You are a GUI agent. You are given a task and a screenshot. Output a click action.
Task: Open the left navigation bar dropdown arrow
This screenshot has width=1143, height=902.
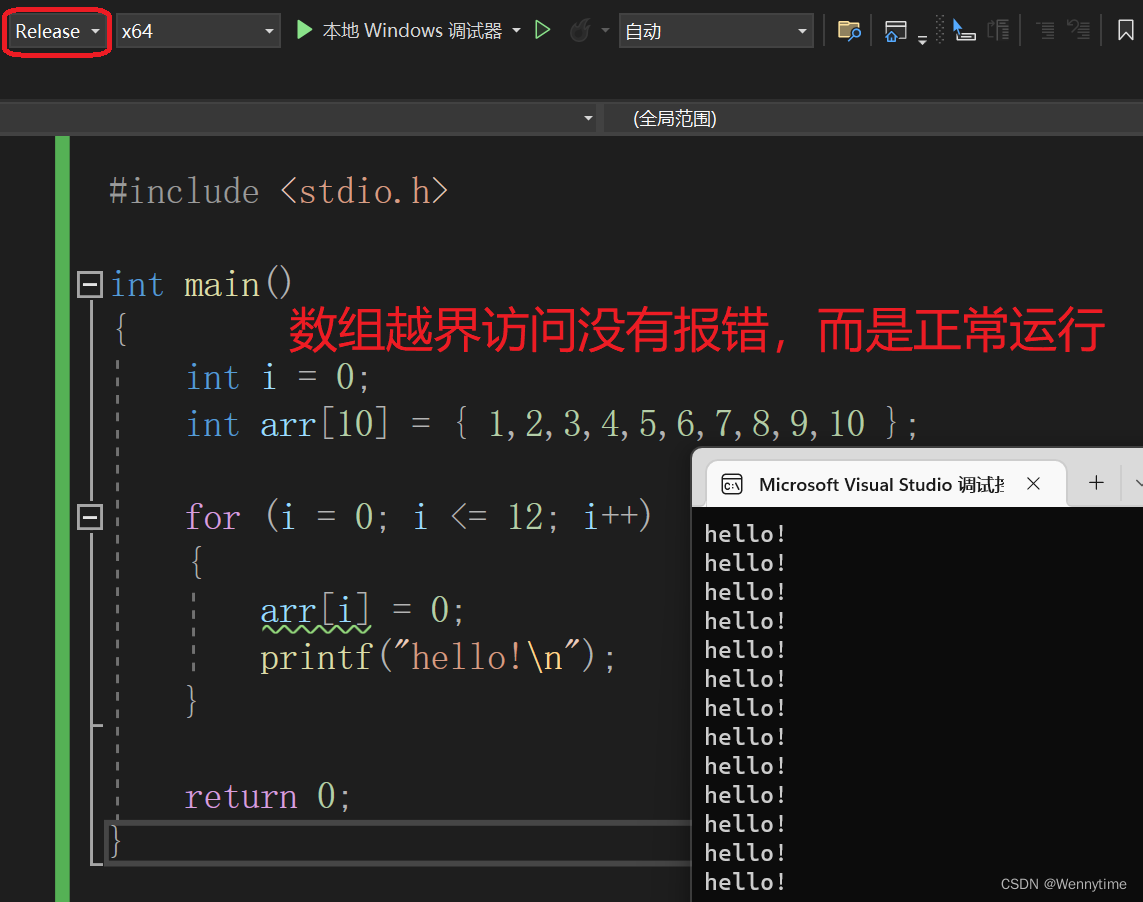588,118
